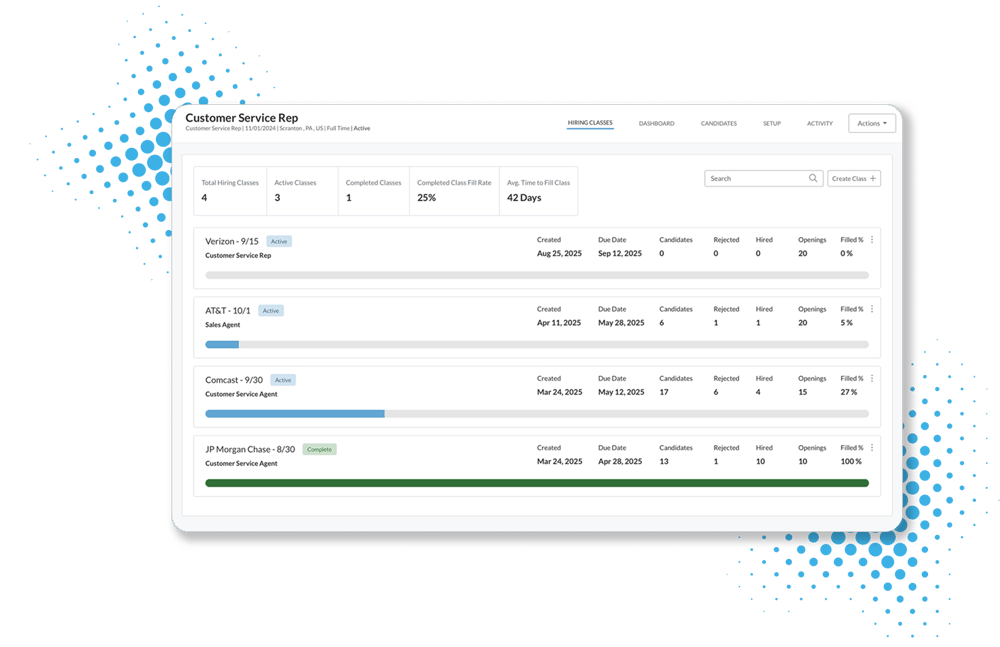Open the AT&T row three-dot menu

point(872,309)
